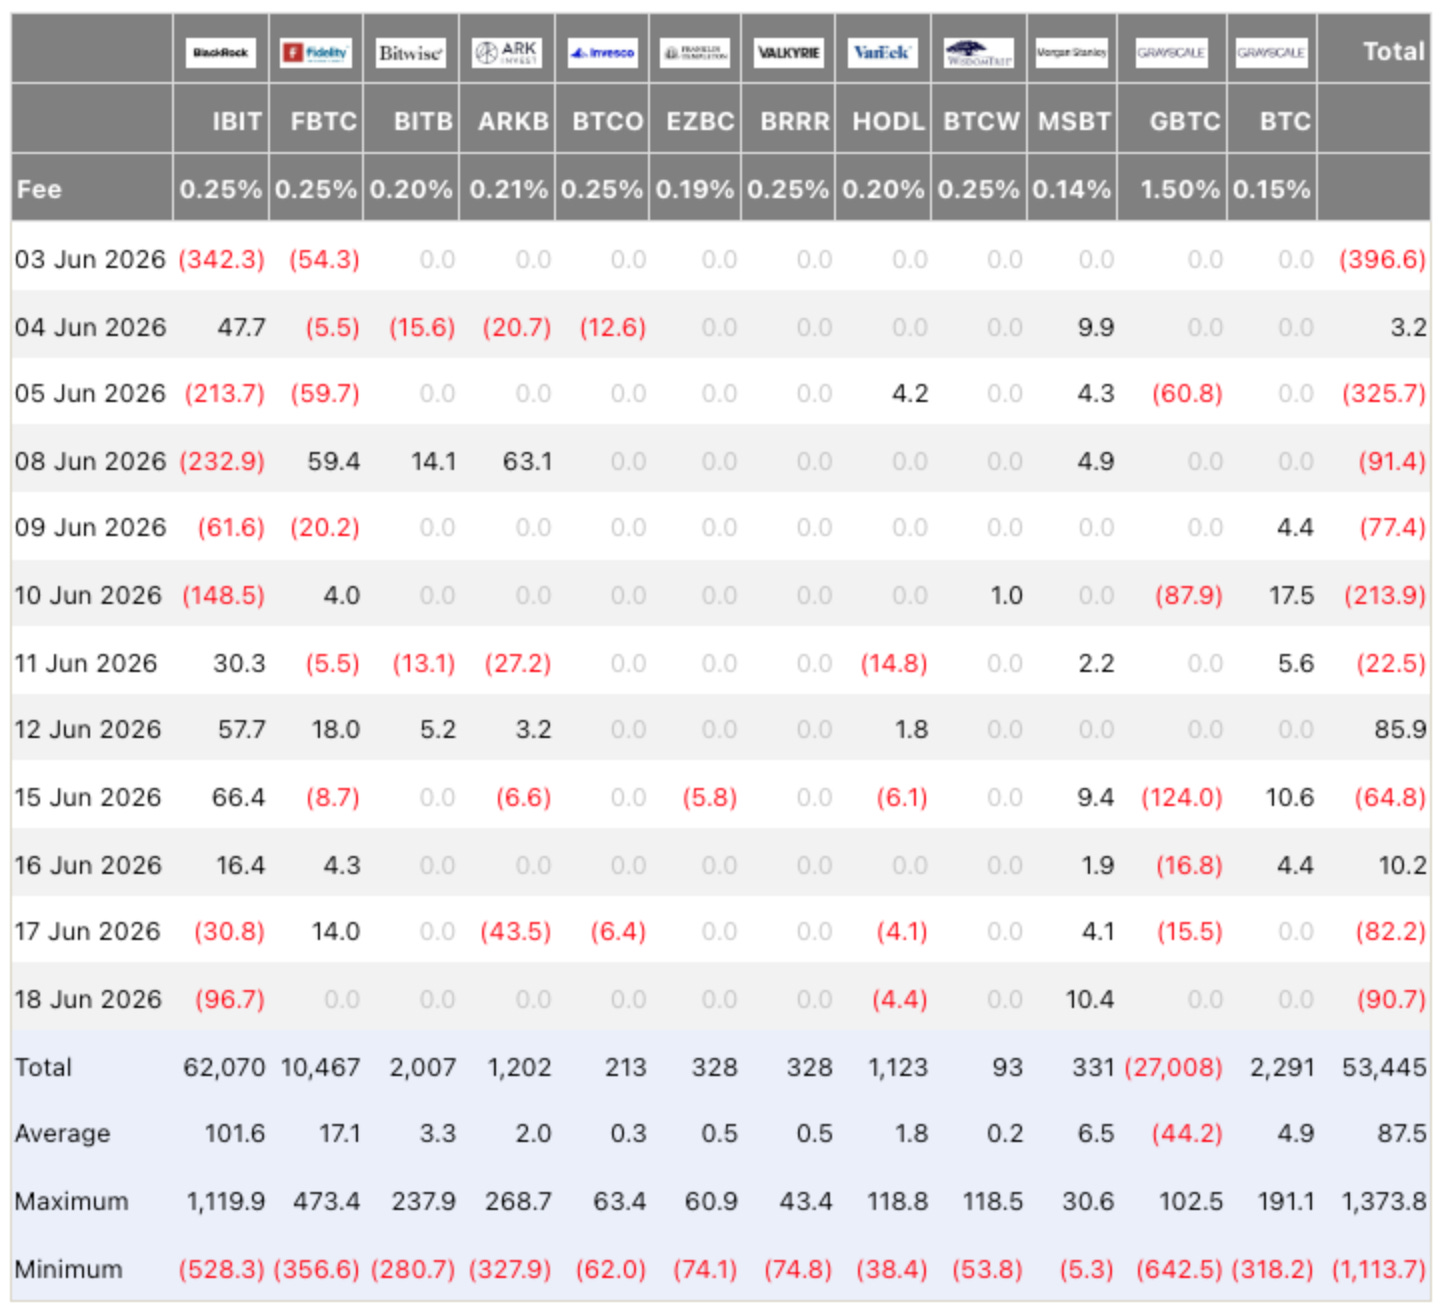The width and height of the screenshot is (1440, 1312).
Task: Select the 03 Jun 2026 row date
Action: [x=90, y=259]
